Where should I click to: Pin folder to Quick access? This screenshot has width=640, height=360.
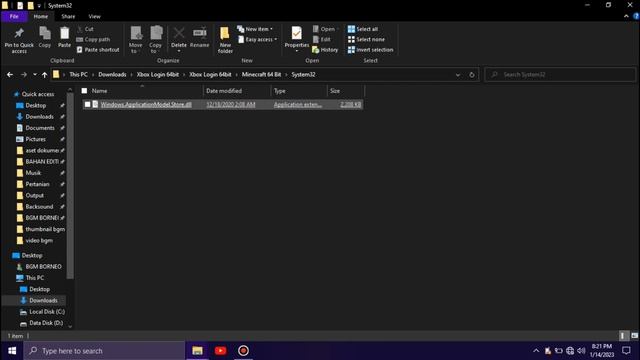coord(19,40)
